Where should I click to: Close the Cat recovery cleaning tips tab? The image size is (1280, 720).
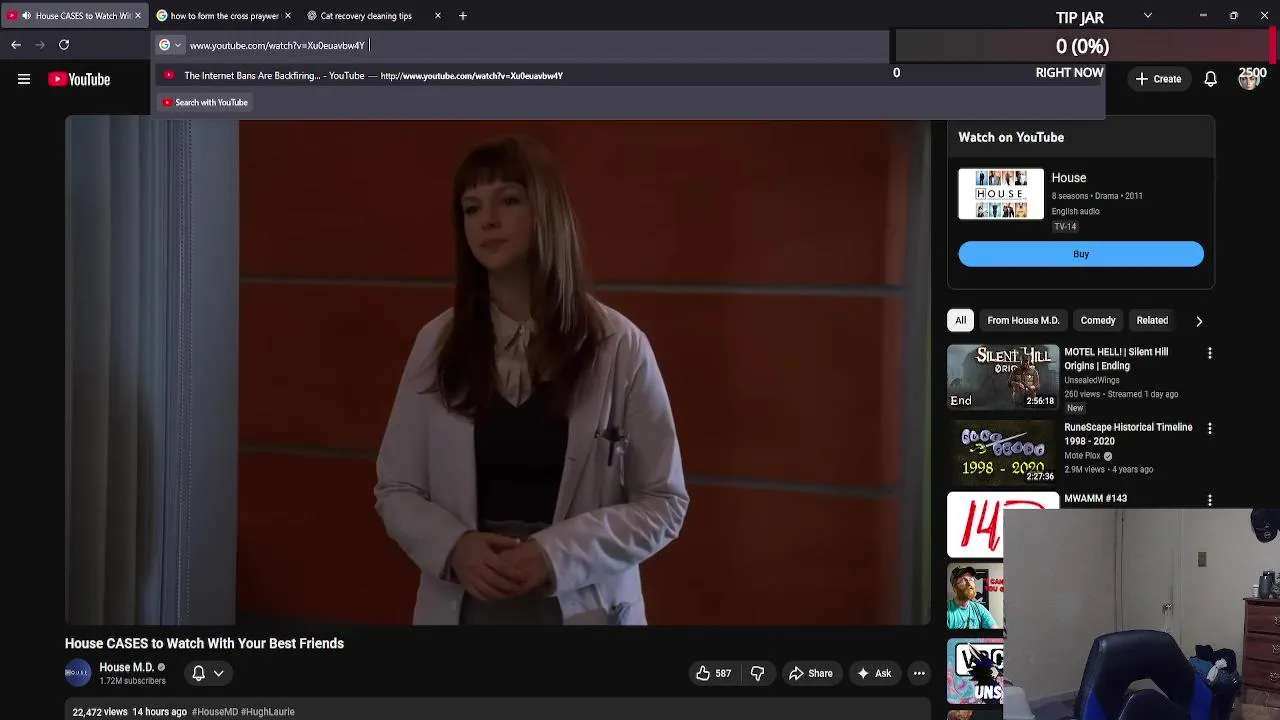tap(437, 16)
